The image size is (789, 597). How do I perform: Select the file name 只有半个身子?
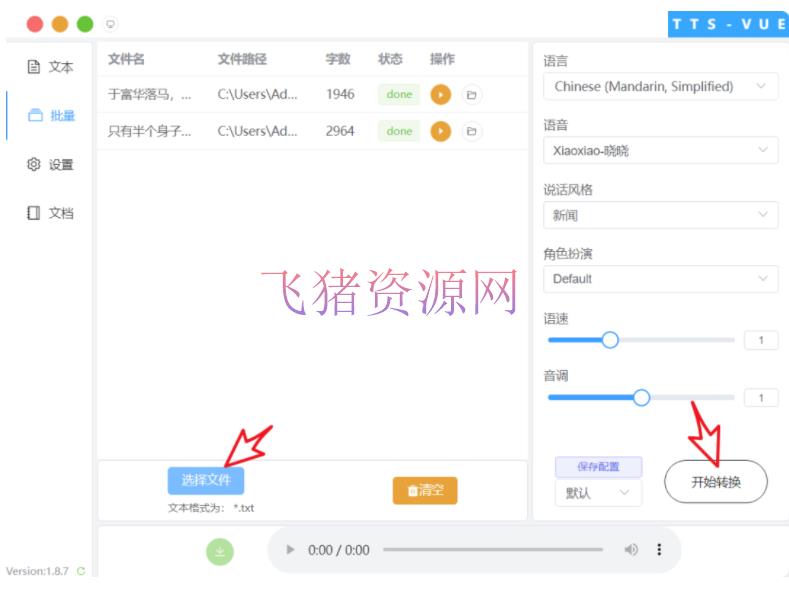(x=149, y=131)
